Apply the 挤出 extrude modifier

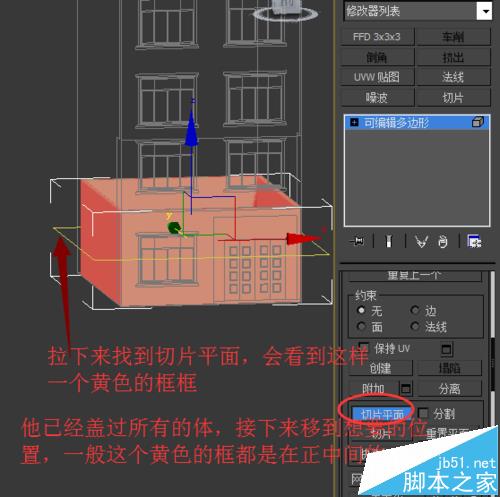[x=453, y=57]
